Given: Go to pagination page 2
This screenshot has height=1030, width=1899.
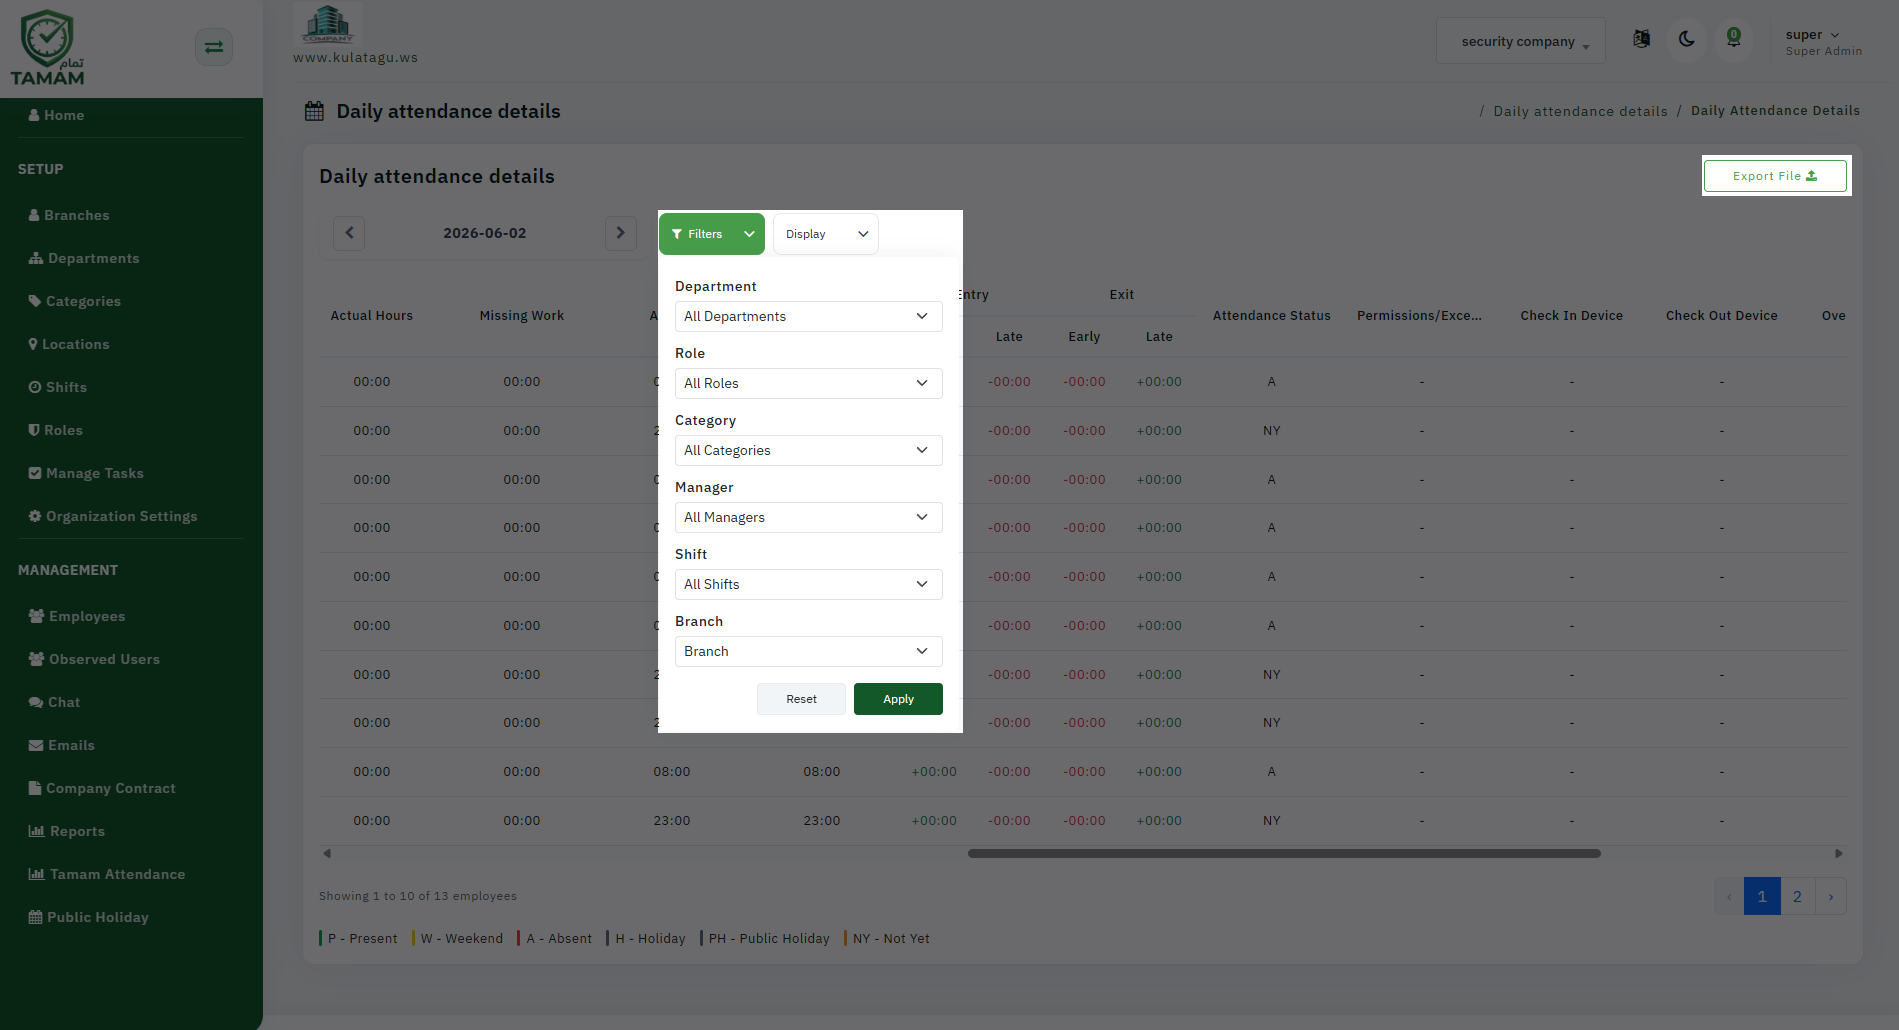Looking at the screenshot, I should 1797,896.
